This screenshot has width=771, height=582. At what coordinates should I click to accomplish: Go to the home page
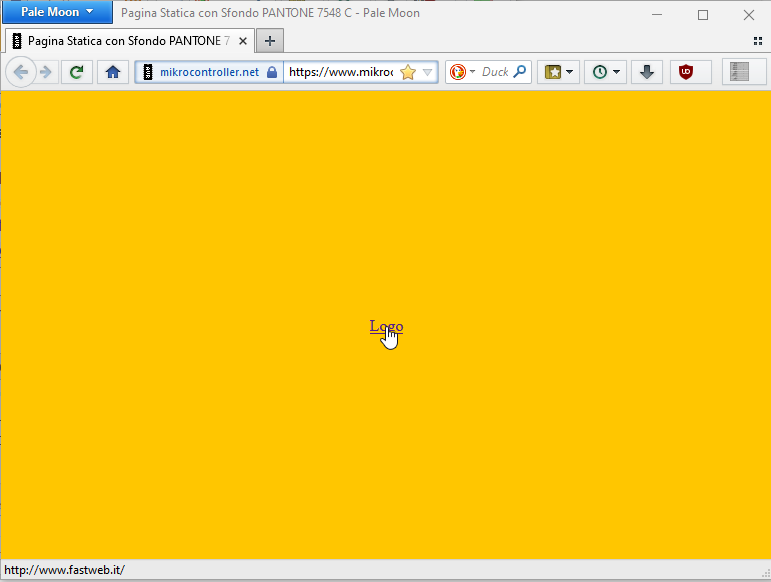pos(113,72)
